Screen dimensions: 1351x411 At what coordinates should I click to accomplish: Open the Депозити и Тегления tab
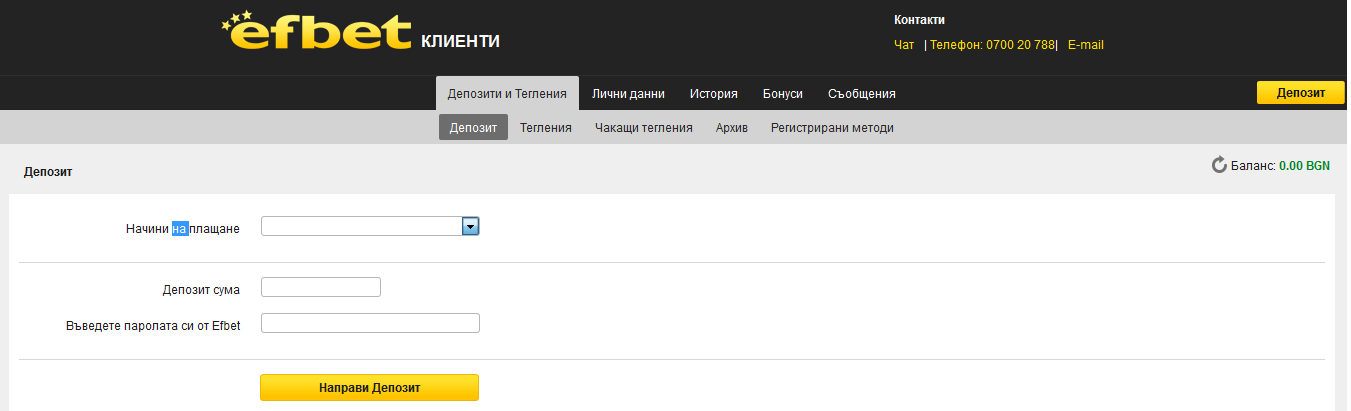507,94
